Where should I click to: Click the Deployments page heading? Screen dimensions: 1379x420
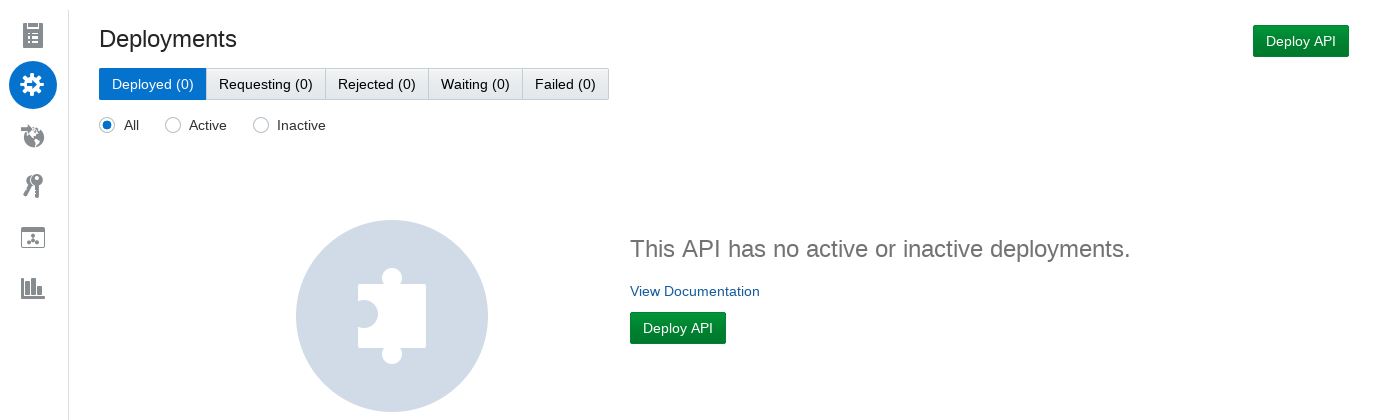coord(168,39)
